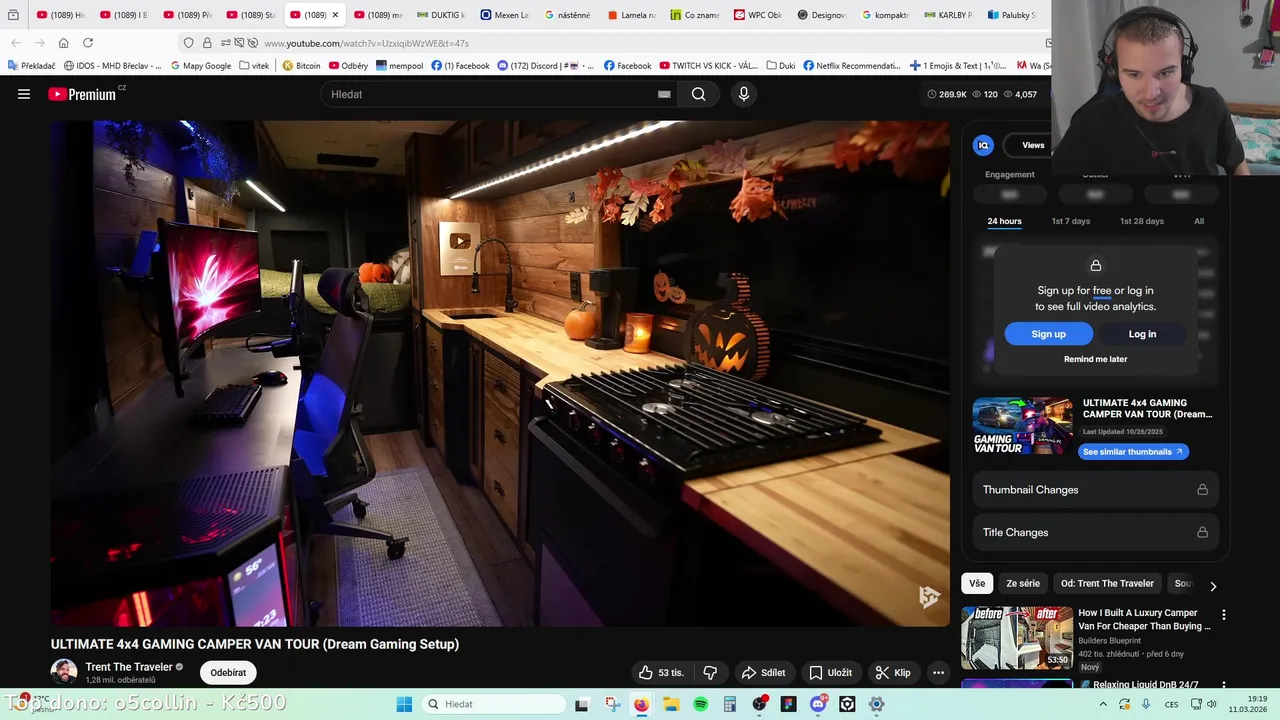The width and height of the screenshot is (1280, 720).
Task: Open See similar thumbnails
Action: point(1133,452)
